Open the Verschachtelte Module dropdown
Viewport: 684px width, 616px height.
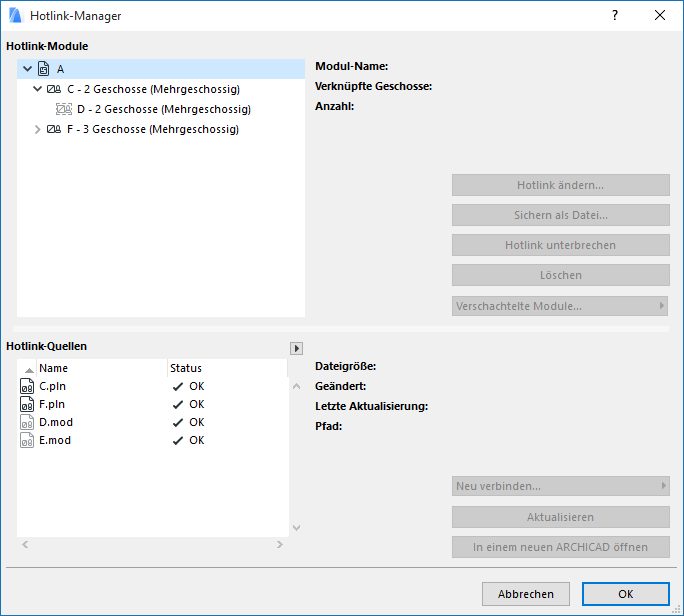tap(560, 306)
